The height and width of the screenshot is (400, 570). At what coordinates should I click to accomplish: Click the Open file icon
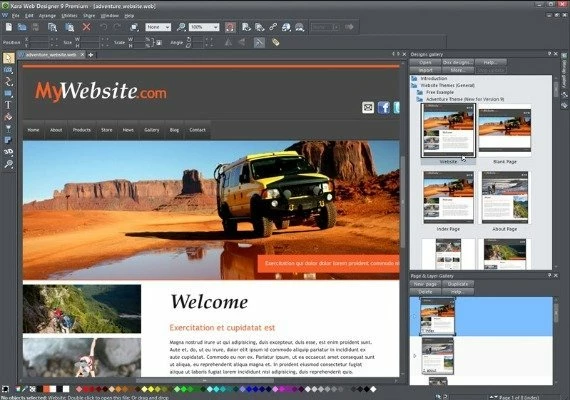[22, 27]
